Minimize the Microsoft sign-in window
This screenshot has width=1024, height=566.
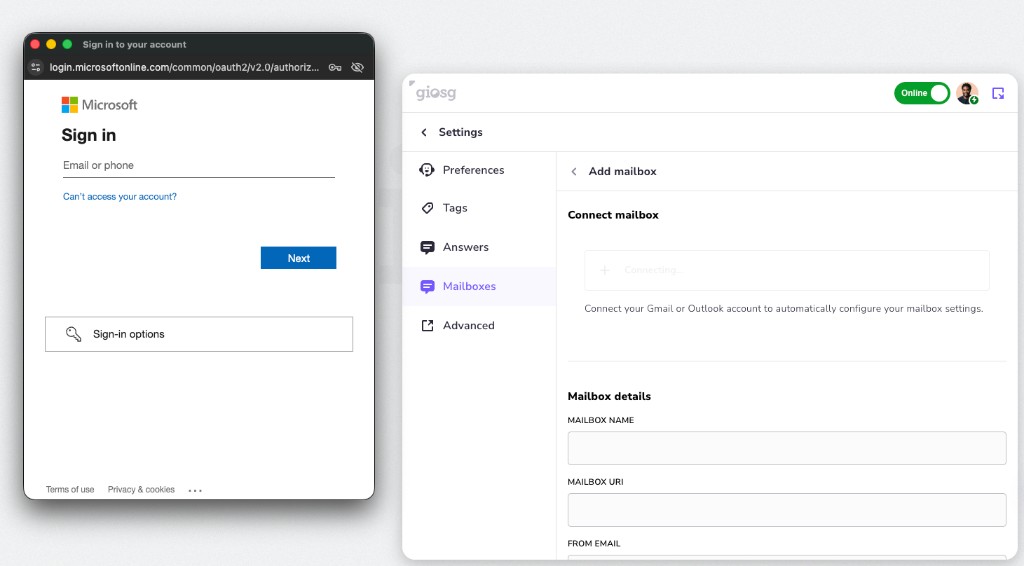click(x=51, y=44)
